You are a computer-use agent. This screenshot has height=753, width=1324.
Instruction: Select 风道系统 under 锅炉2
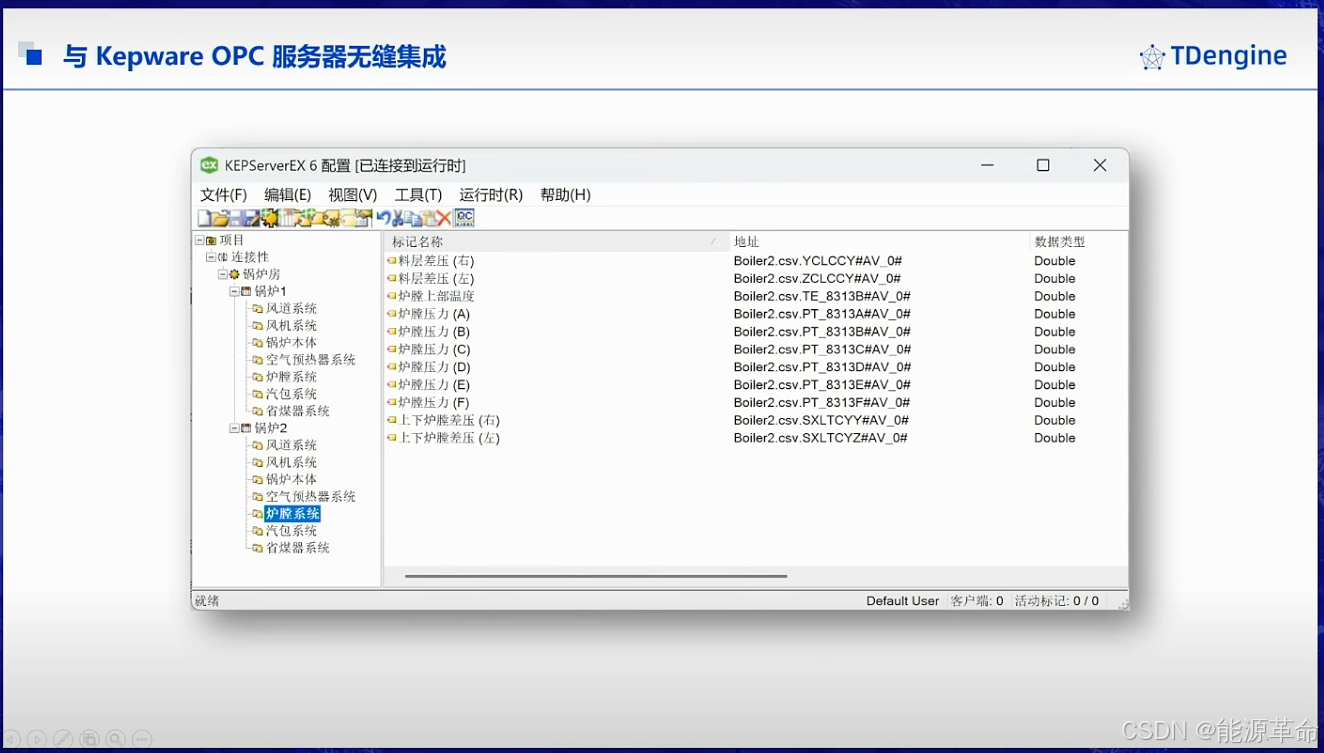[x=291, y=445]
